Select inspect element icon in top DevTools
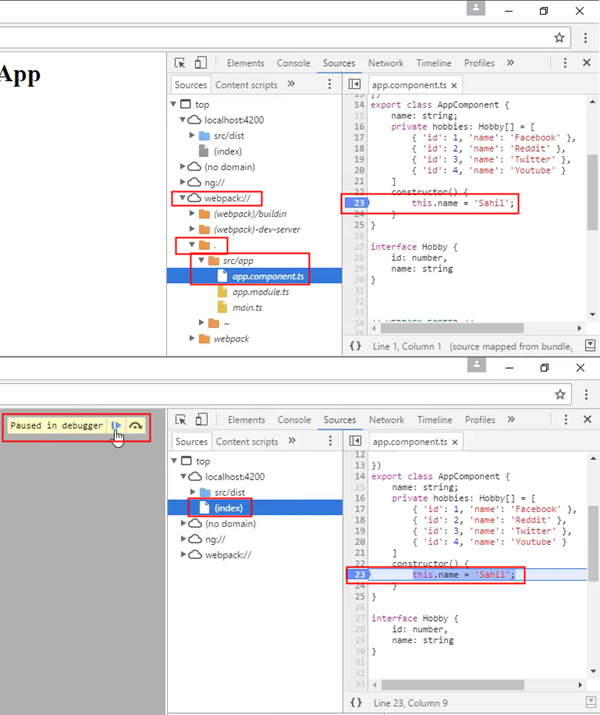This screenshot has width=600, height=715. 180,63
